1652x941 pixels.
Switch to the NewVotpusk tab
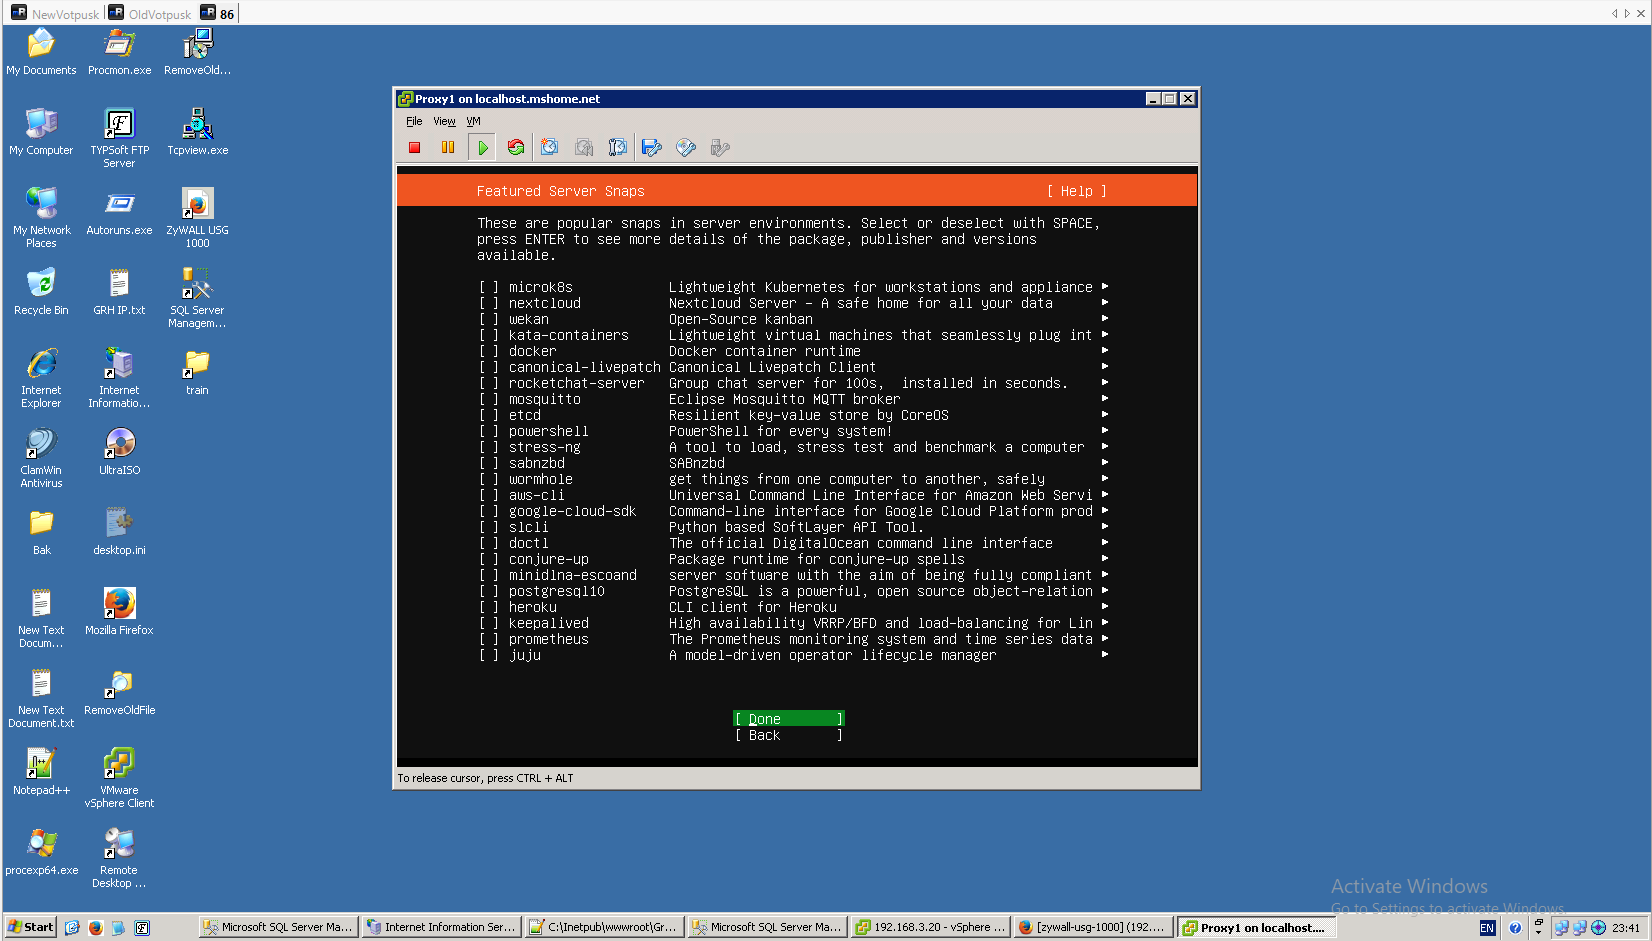(x=56, y=13)
